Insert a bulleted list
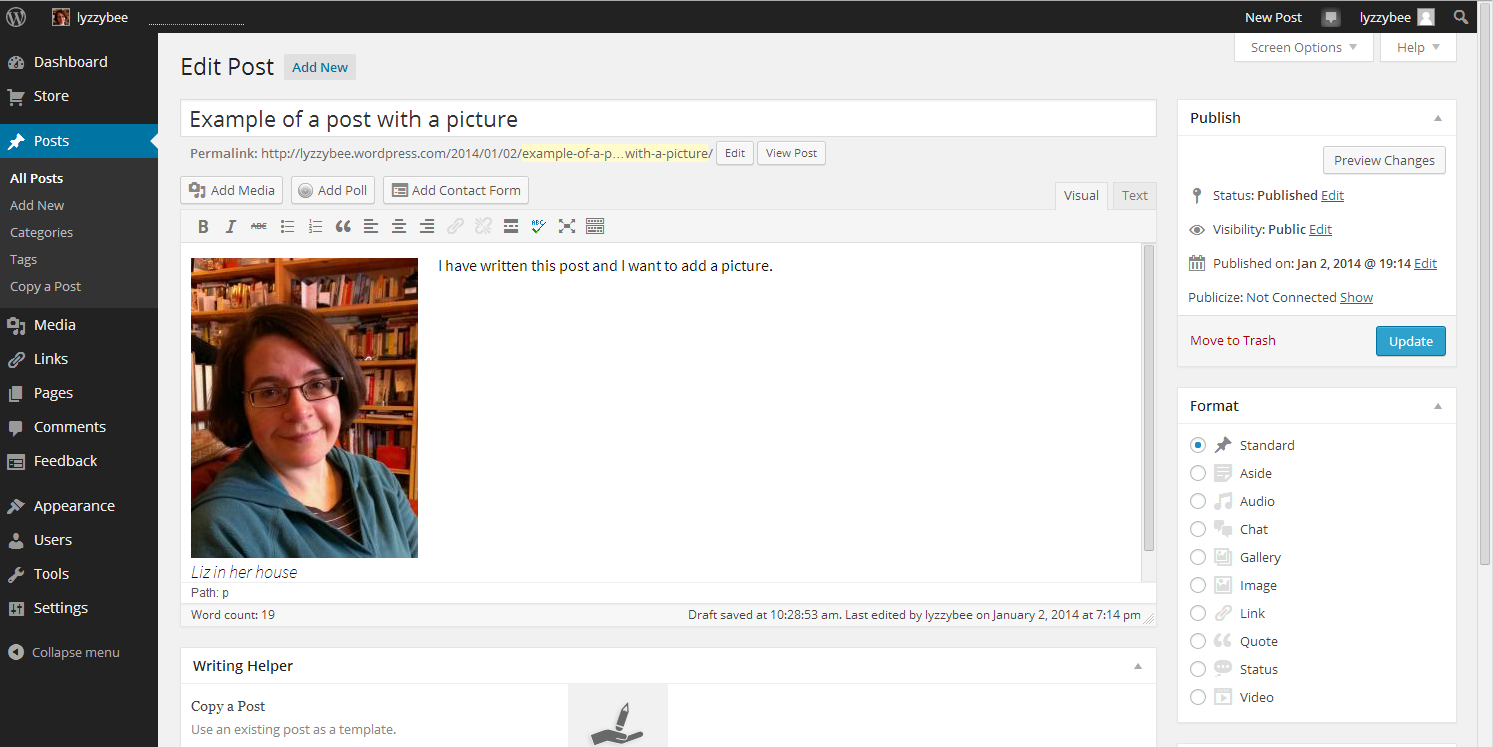Image resolution: width=1493 pixels, height=747 pixels. pyautogui.click(x=287, y=226)
